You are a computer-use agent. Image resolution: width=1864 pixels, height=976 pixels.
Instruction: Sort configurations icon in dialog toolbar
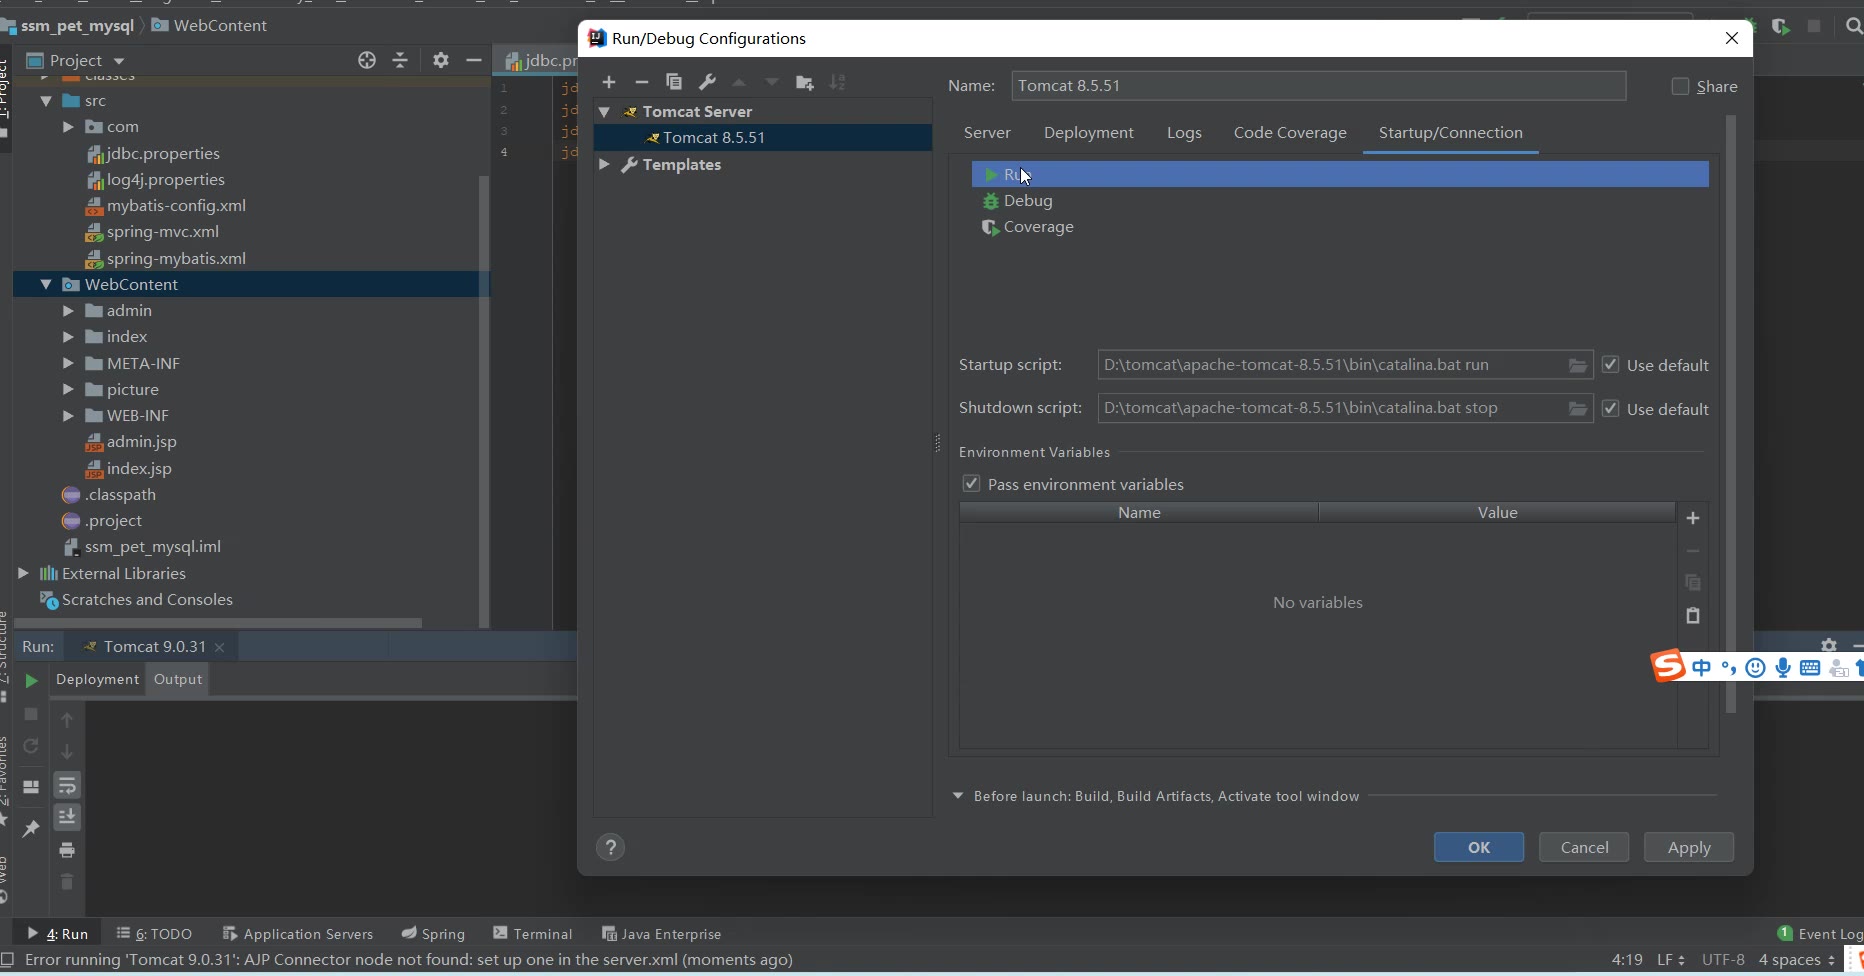tap(838, 82)
